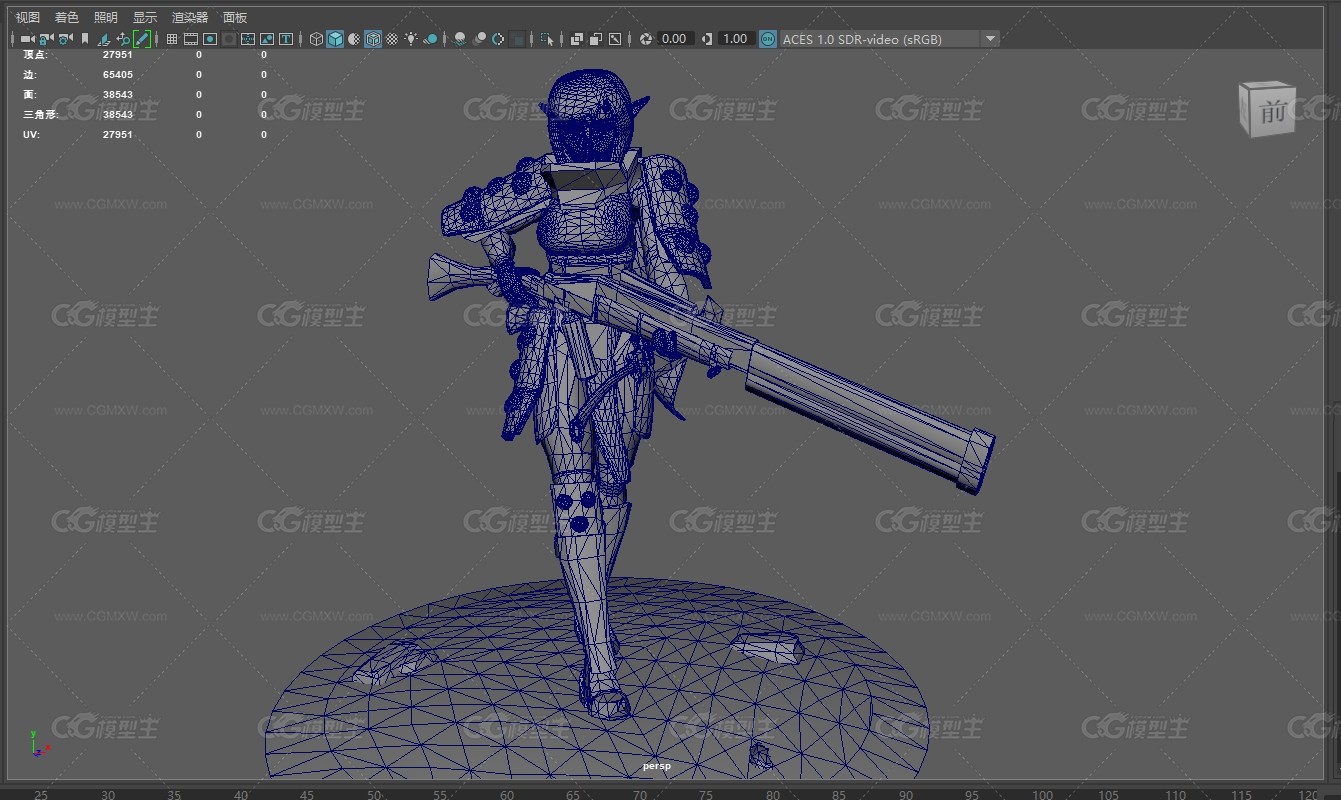Click the 边 count 65405
Image resolution: width=1341 pixels, height=800 pixels.
[118, 74]
